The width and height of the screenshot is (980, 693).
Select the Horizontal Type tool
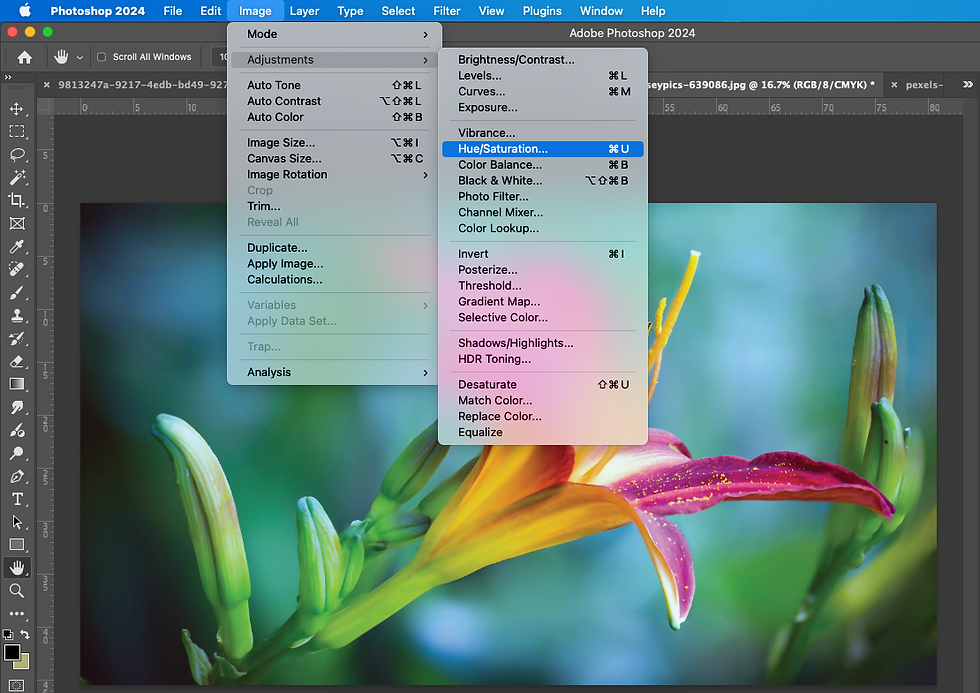coord(17,499)
